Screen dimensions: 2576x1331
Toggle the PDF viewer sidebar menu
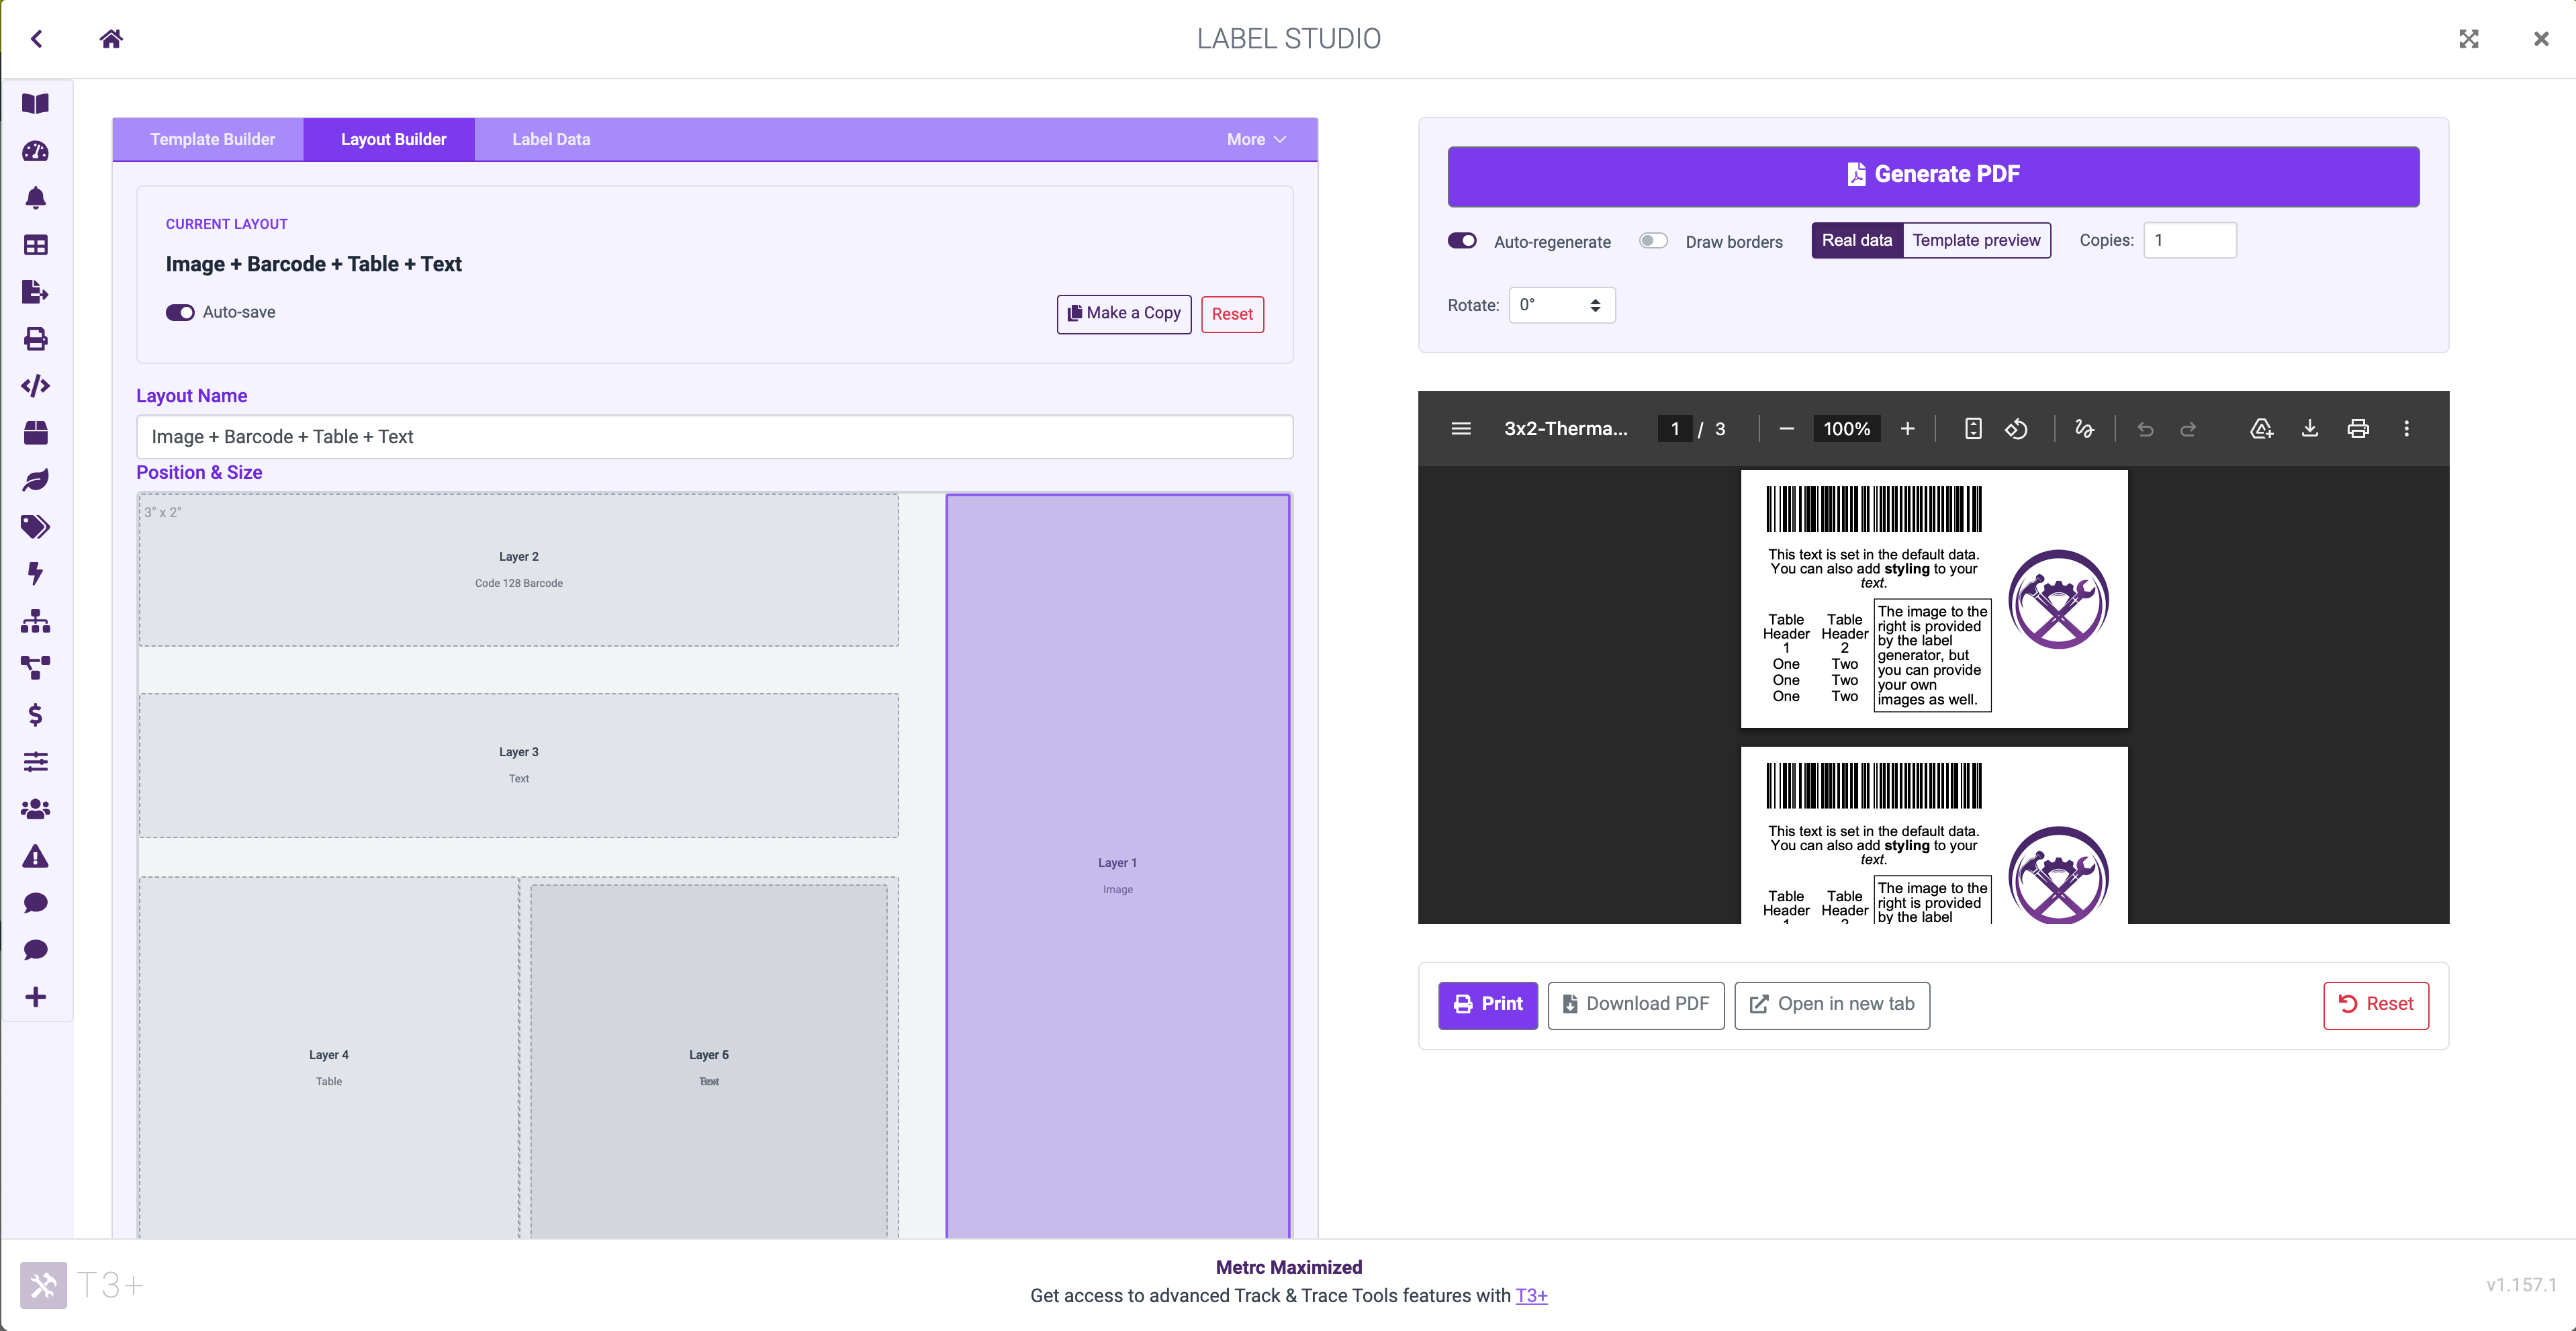tap(1461, 429)
